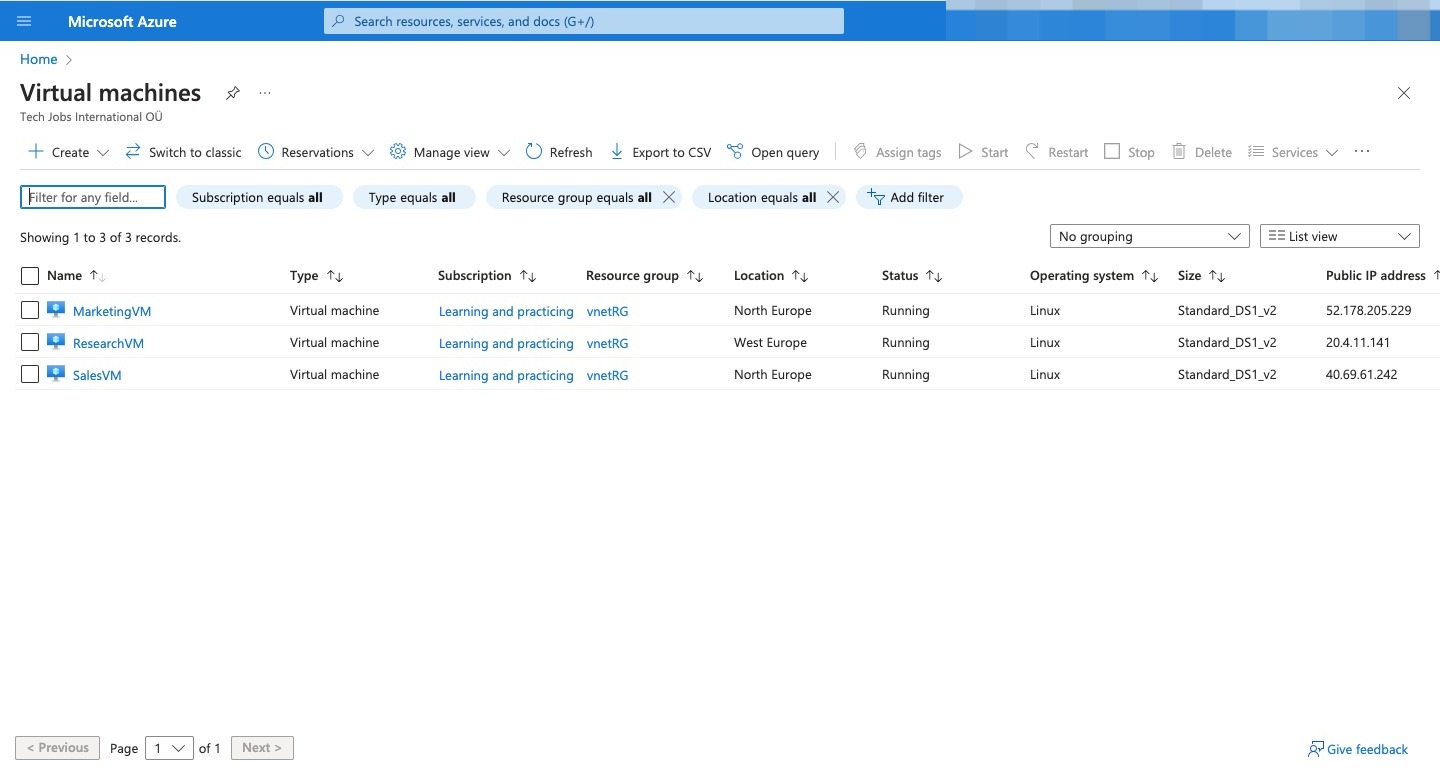
Task: Open ResearchVM's vnetRG resource group
Action: [x=607, y=344]
